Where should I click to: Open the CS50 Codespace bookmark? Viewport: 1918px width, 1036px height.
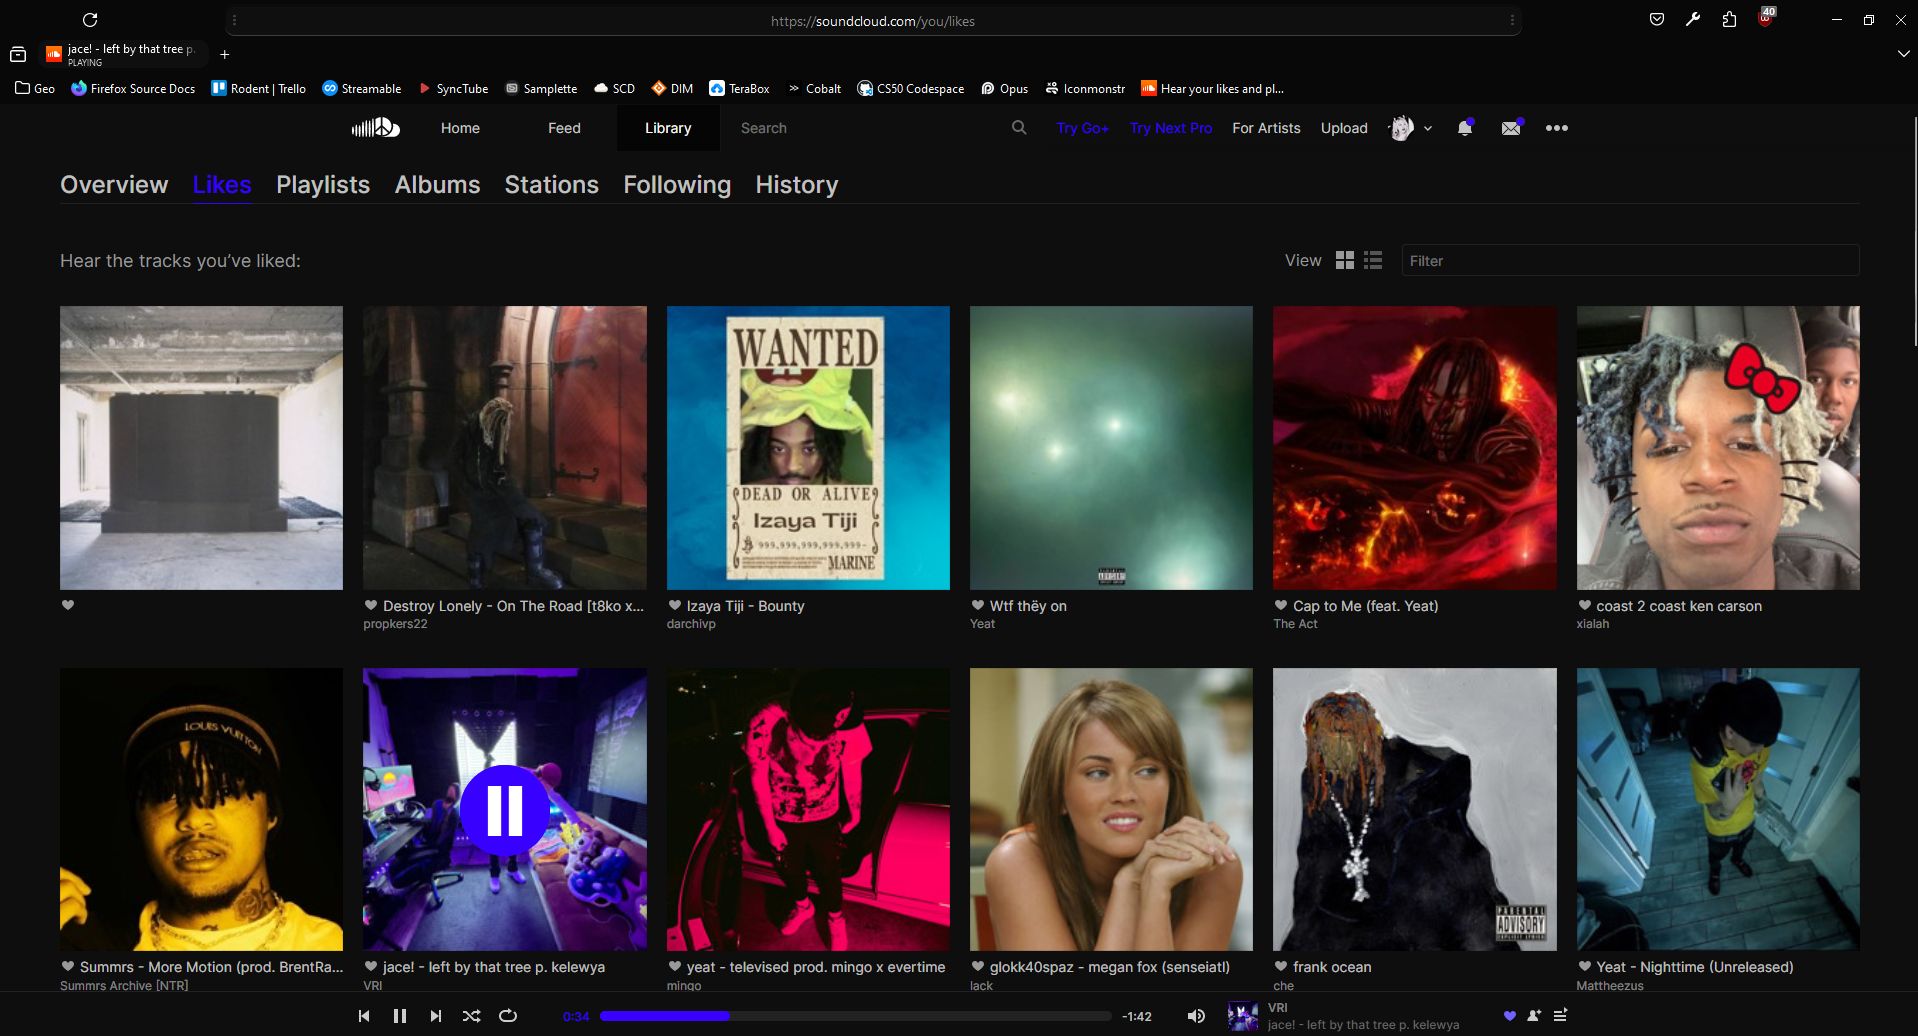[x=911, y=88]
